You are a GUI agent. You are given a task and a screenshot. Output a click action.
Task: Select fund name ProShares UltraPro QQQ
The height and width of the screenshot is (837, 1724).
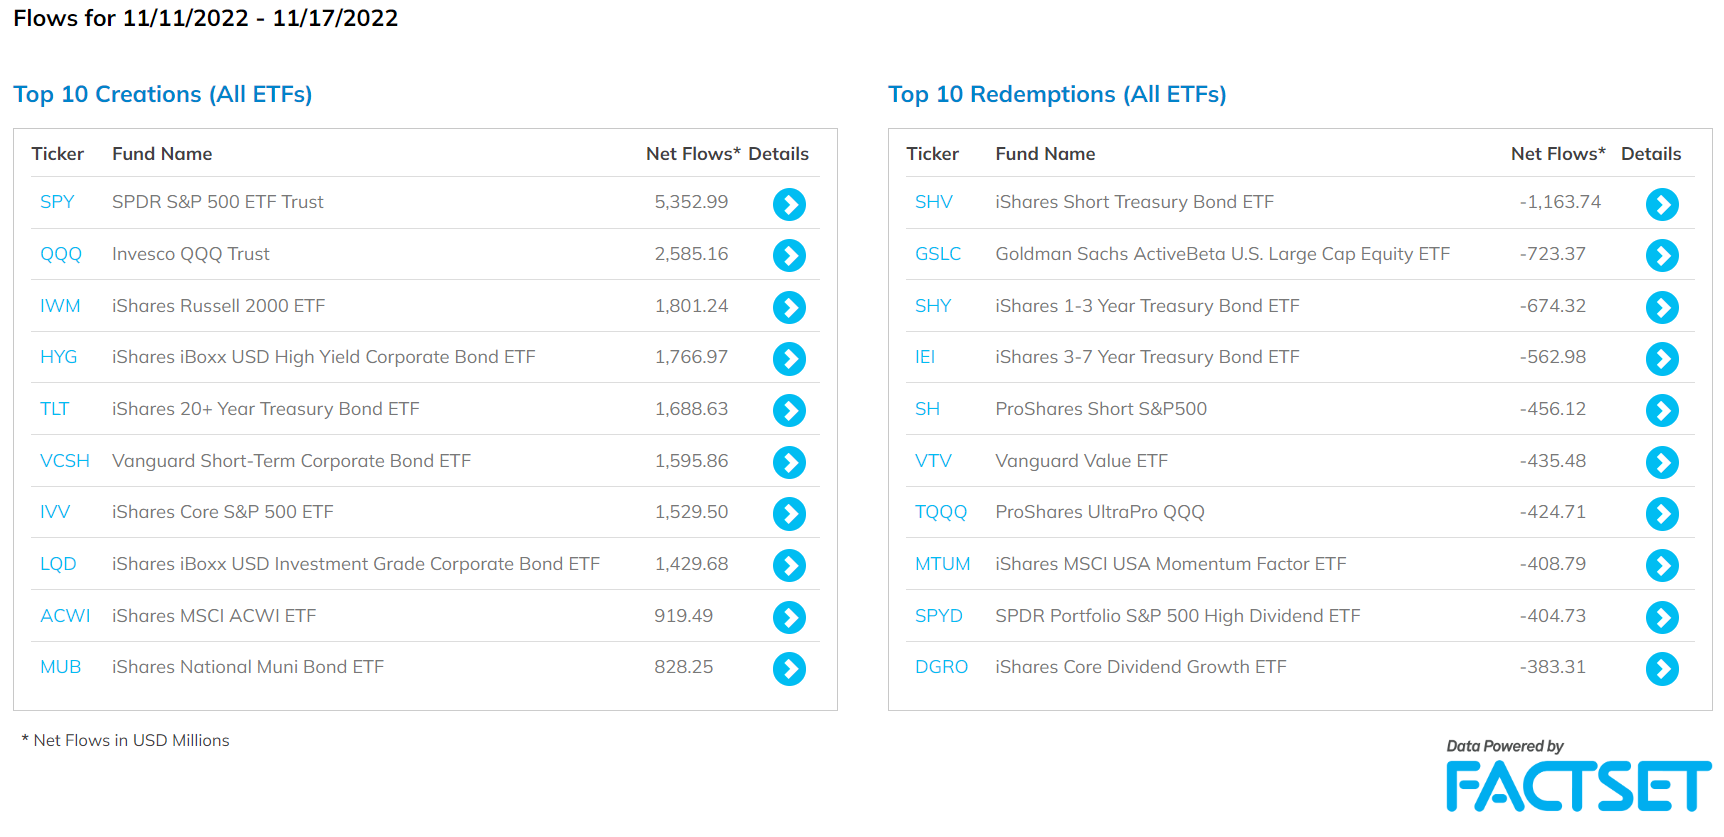(x=1100, y=512)
